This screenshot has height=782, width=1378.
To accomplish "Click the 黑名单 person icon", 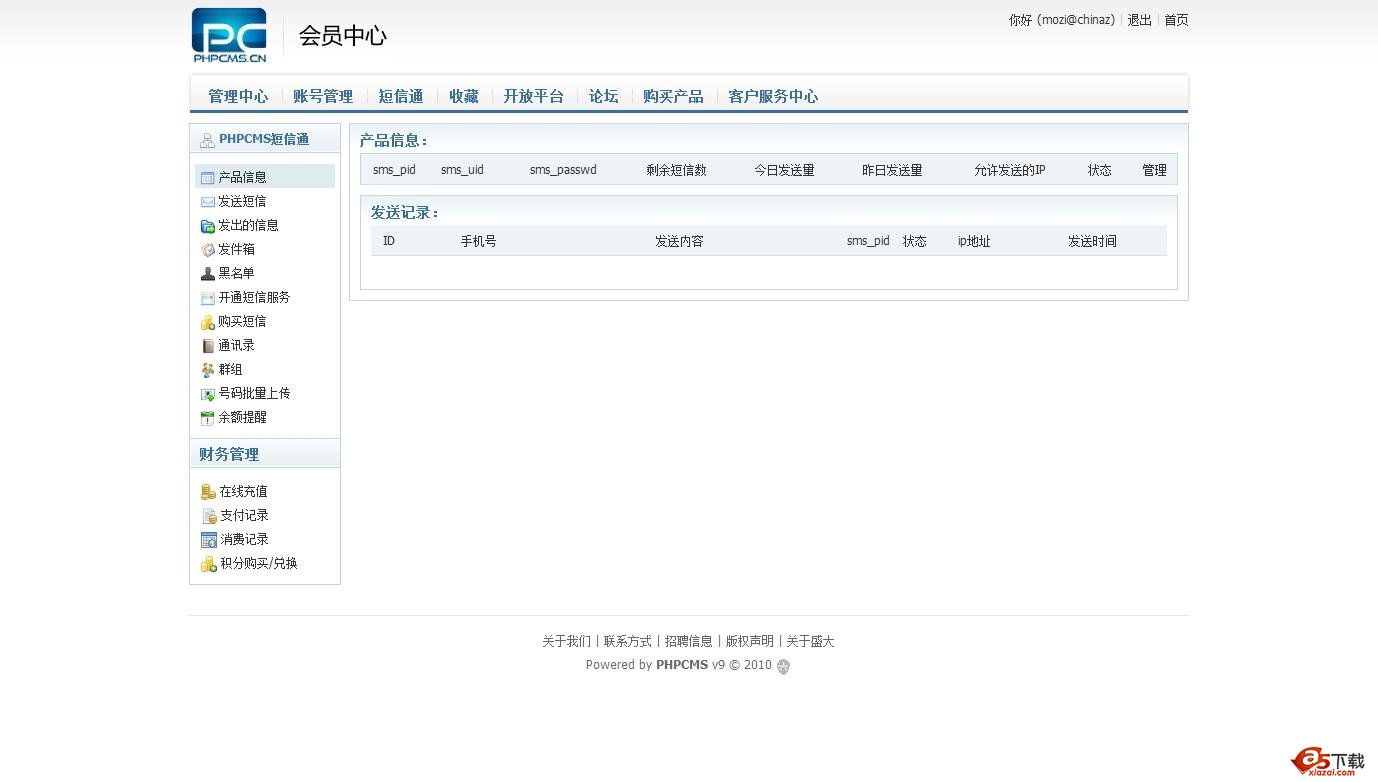I will click(207, 274).
